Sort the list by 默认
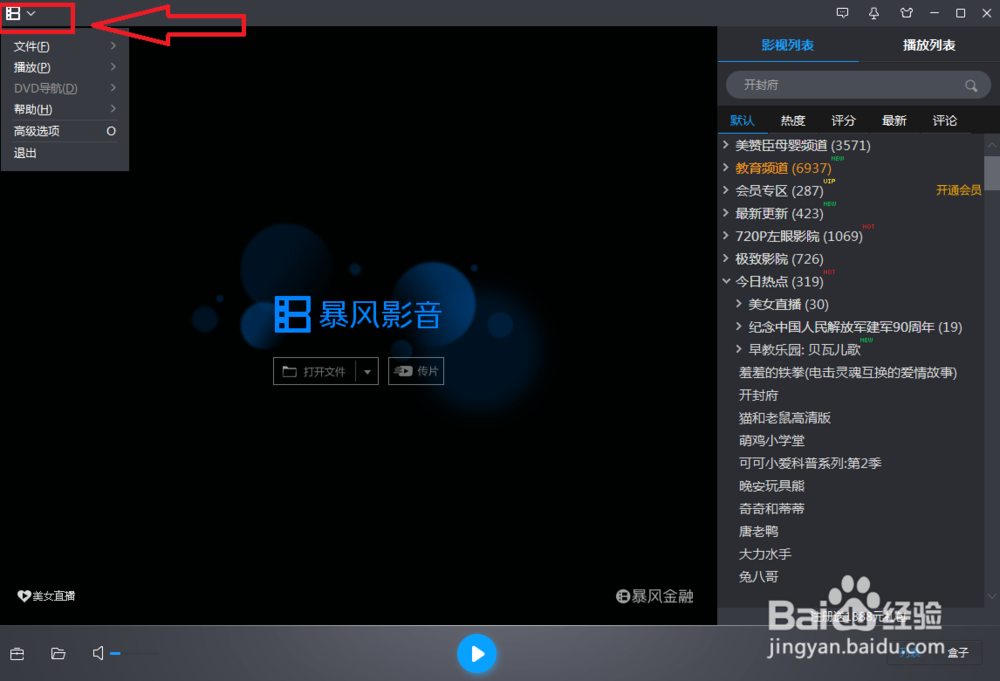1000x681 pixels. point(742,121)
